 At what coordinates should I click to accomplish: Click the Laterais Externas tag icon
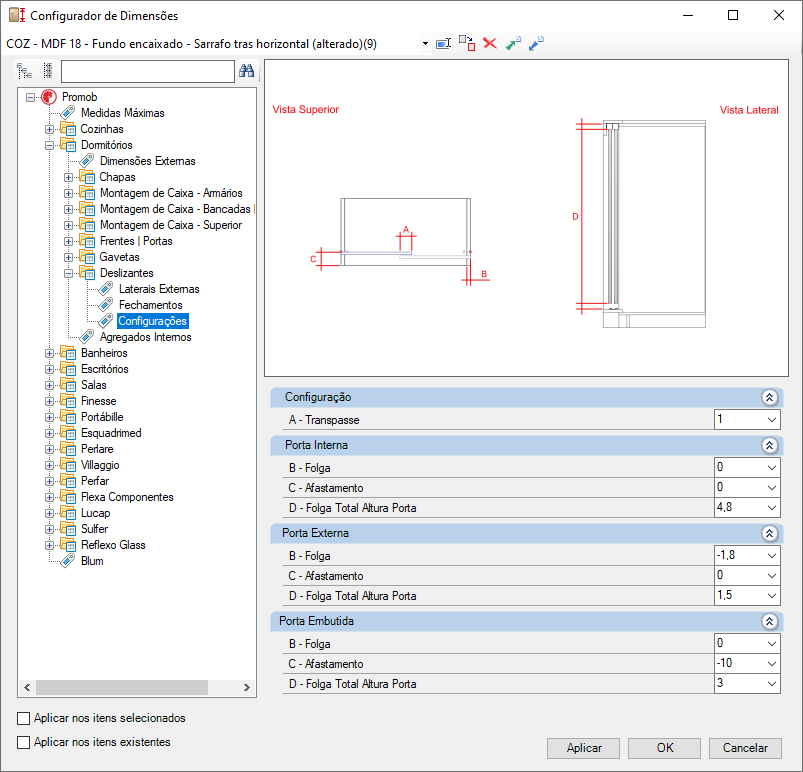pos(105,289)
